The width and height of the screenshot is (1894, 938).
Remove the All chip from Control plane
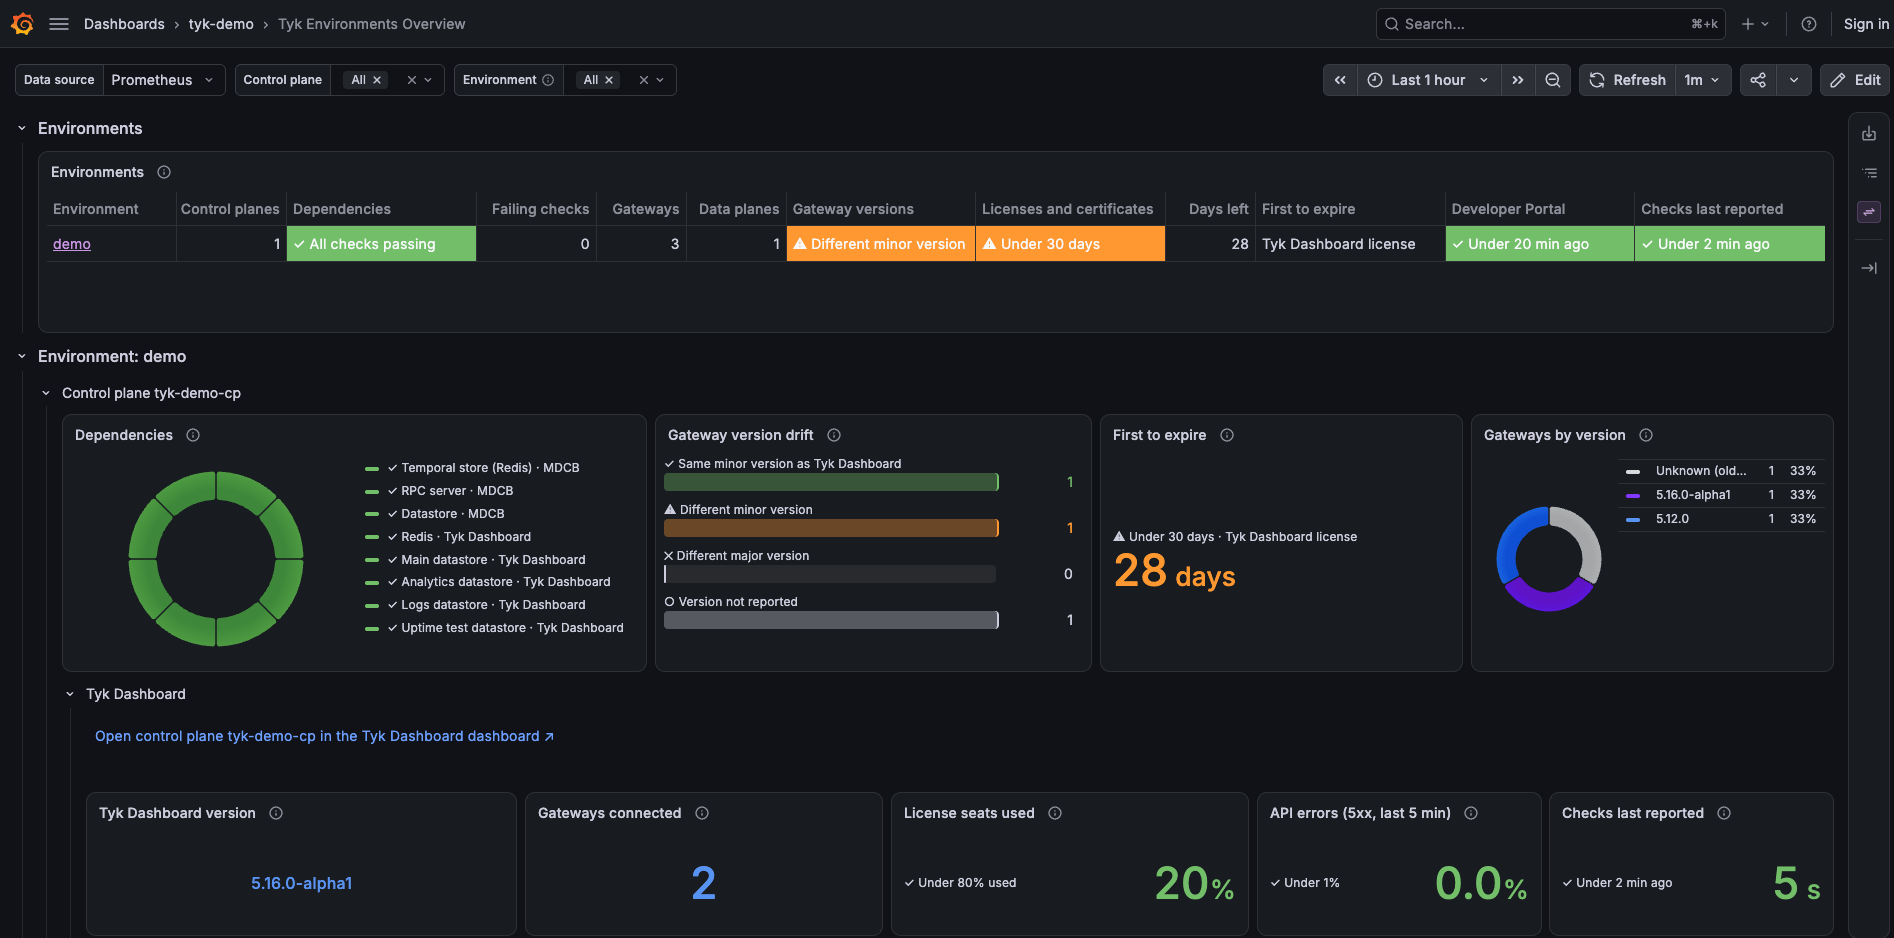[x=377, y=80]
